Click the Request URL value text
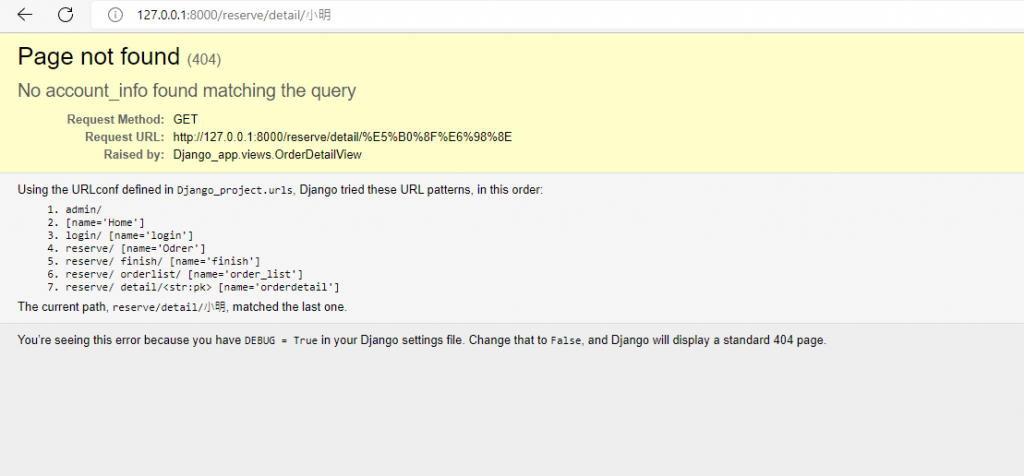The width and height of the screenshot is (1024, 476). tap(342, 137)
